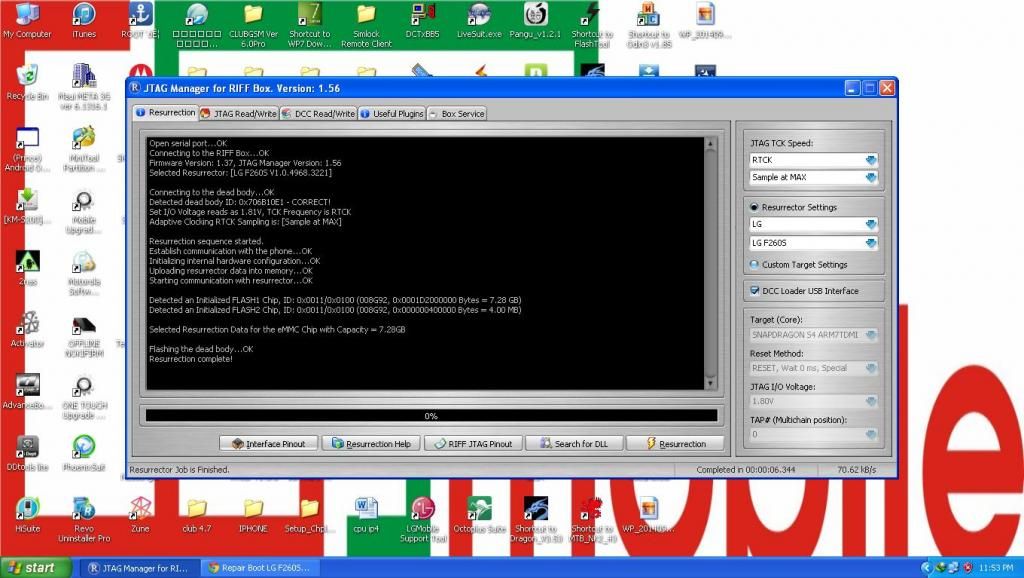Select the LiveSuit.exe desktop icon
The image size is (1024, 578).
479,20
